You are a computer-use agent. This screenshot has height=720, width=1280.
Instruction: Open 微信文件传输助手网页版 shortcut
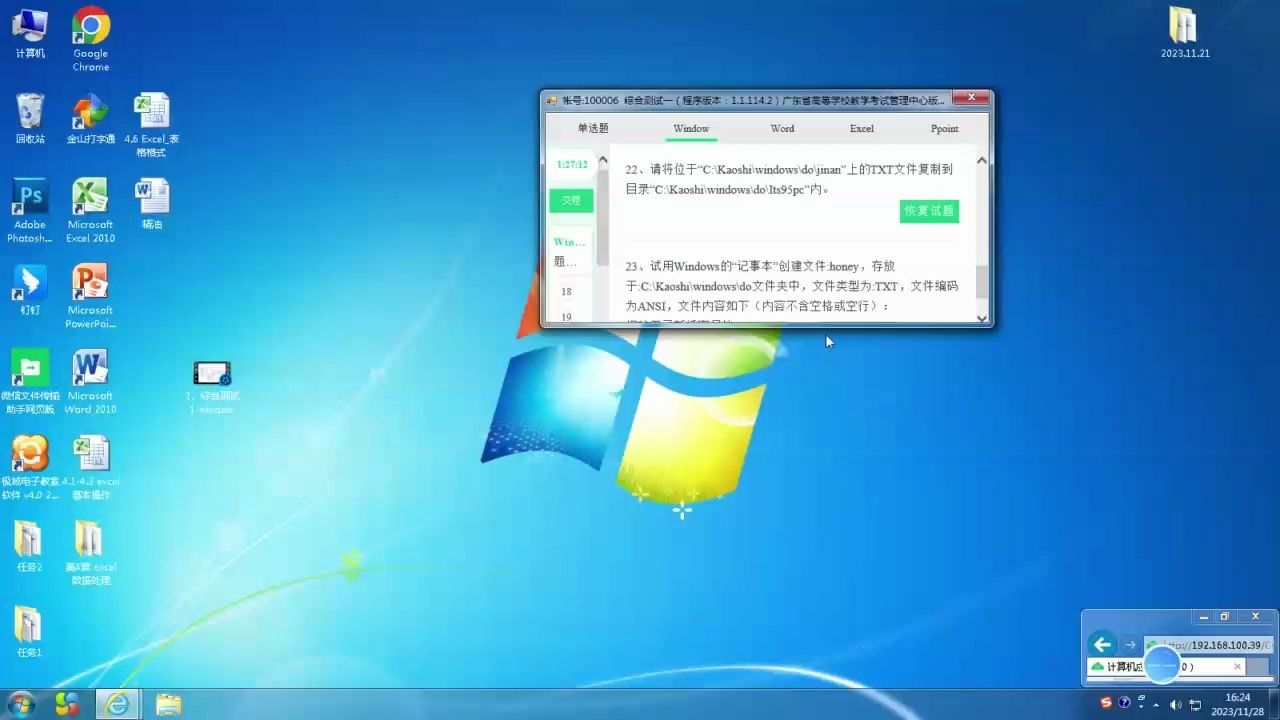[30, 382]
